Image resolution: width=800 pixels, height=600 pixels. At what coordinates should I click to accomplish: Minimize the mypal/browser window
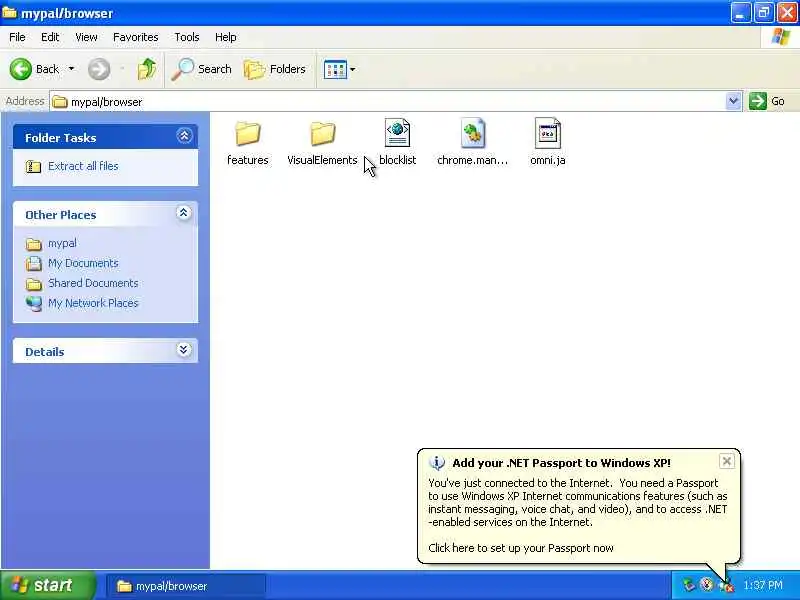tap(740, 13)
